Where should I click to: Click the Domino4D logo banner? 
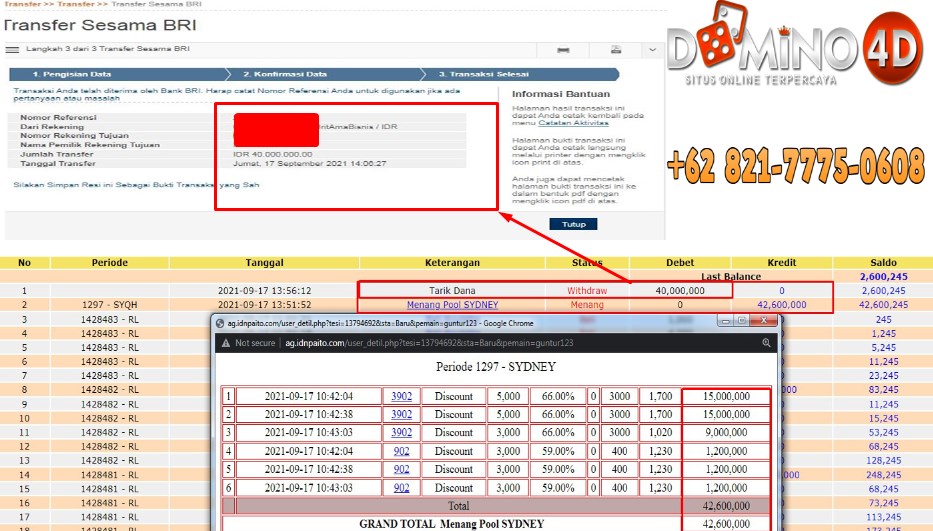796,45
